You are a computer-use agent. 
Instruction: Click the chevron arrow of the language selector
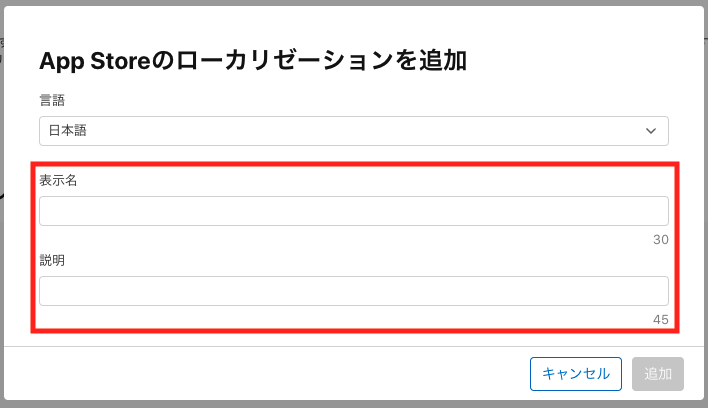pos(651,131)
